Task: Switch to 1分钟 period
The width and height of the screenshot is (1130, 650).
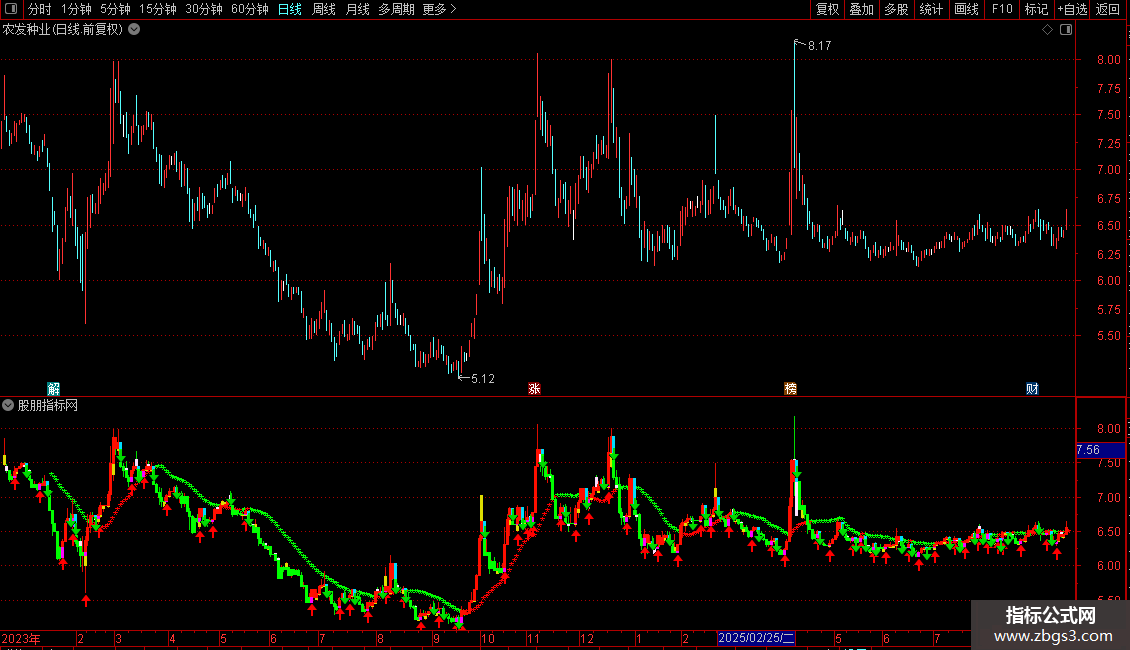Action: click(x=76, y=9)
